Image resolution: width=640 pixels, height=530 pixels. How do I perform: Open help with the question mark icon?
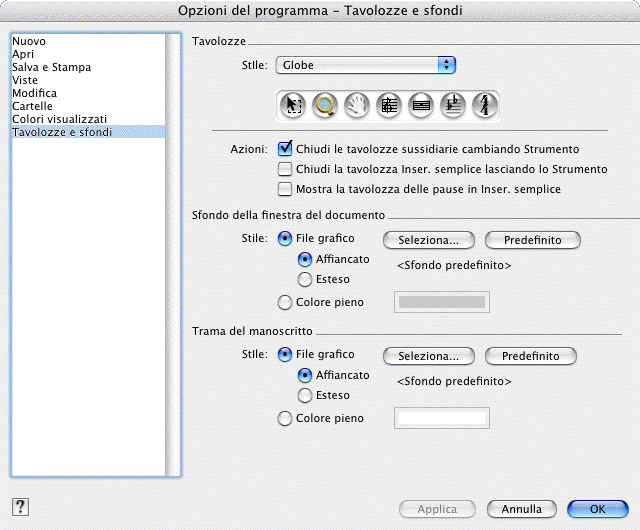pyautogui.click(x=20, y=507)
